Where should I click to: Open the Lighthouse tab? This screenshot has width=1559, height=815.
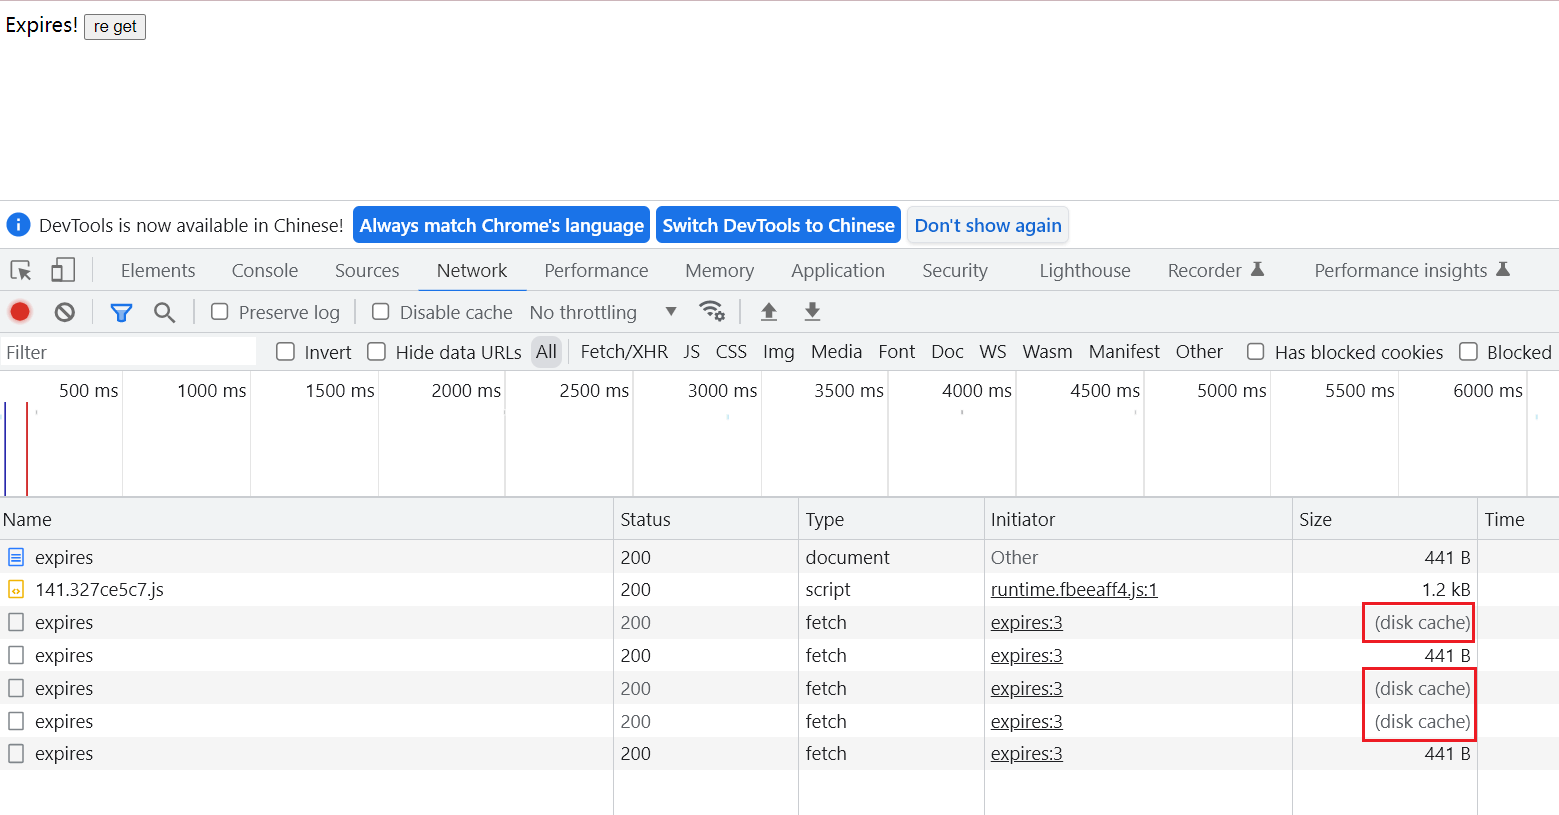tap(1085, 270)
